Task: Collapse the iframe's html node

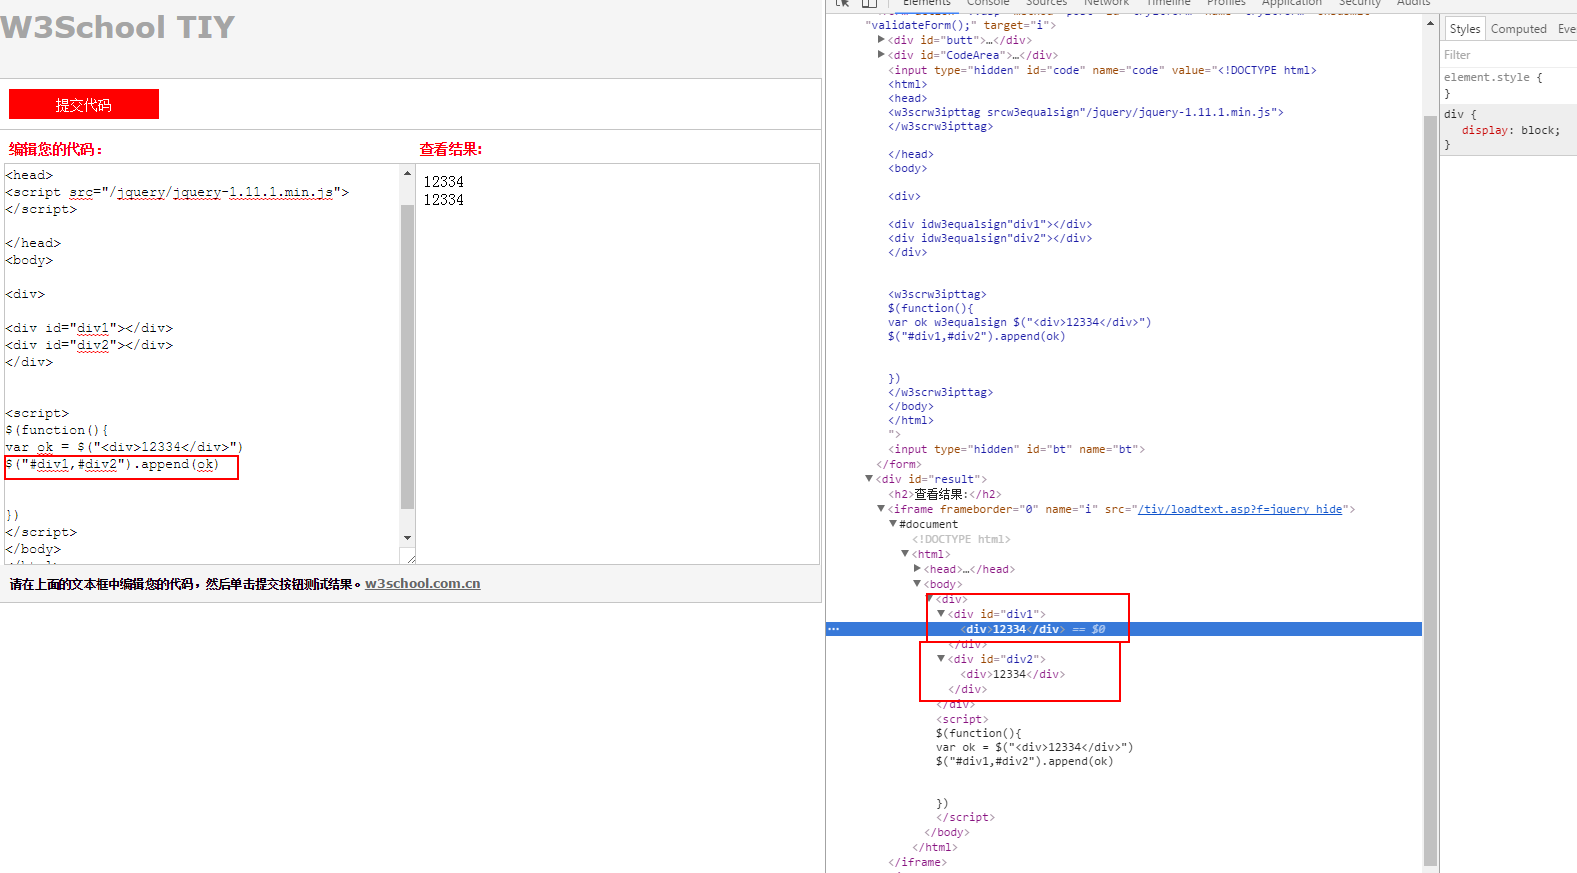Action: click(905, 554)
